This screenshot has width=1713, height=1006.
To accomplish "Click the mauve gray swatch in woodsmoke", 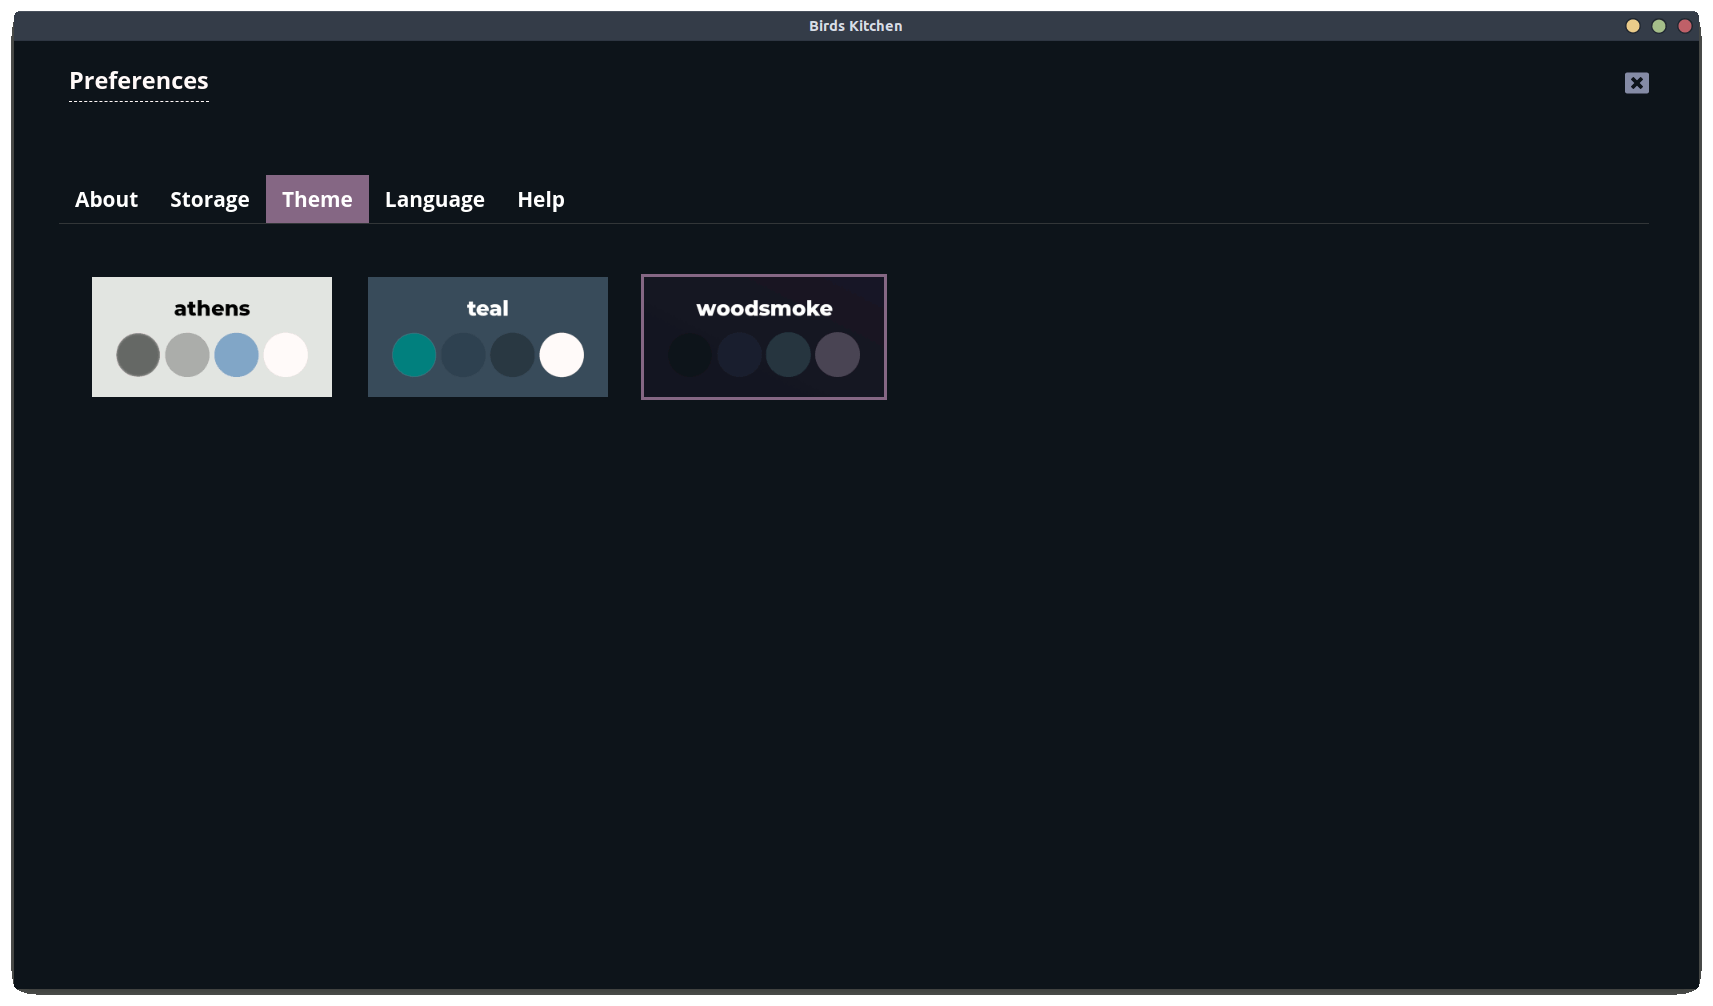I will point(838,355).
